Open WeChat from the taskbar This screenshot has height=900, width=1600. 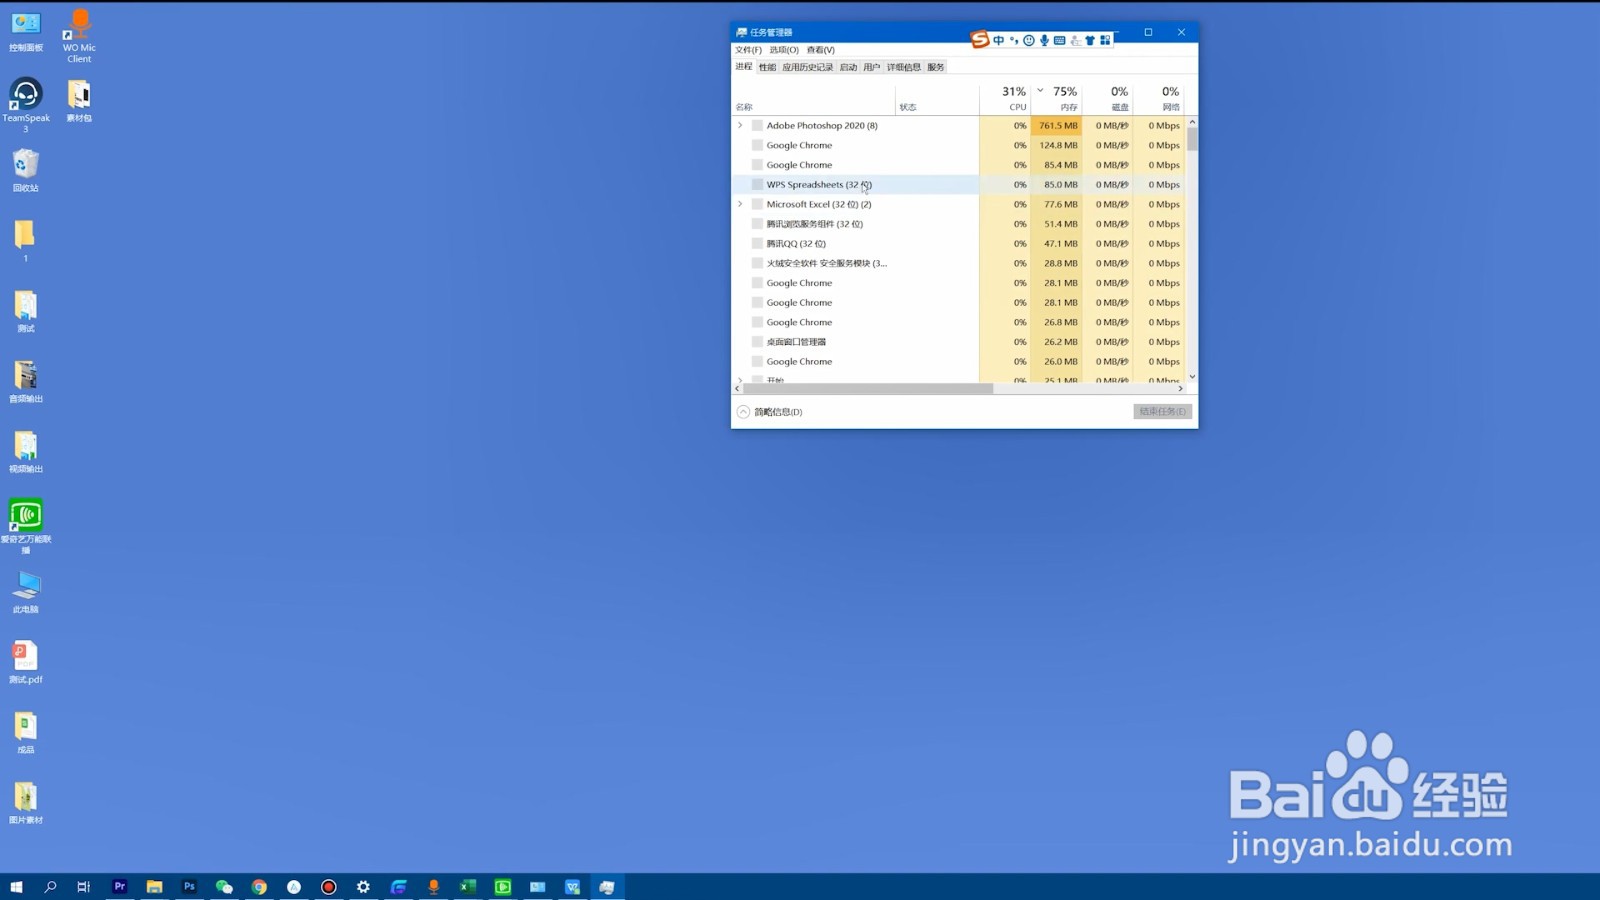pos(224,886)
